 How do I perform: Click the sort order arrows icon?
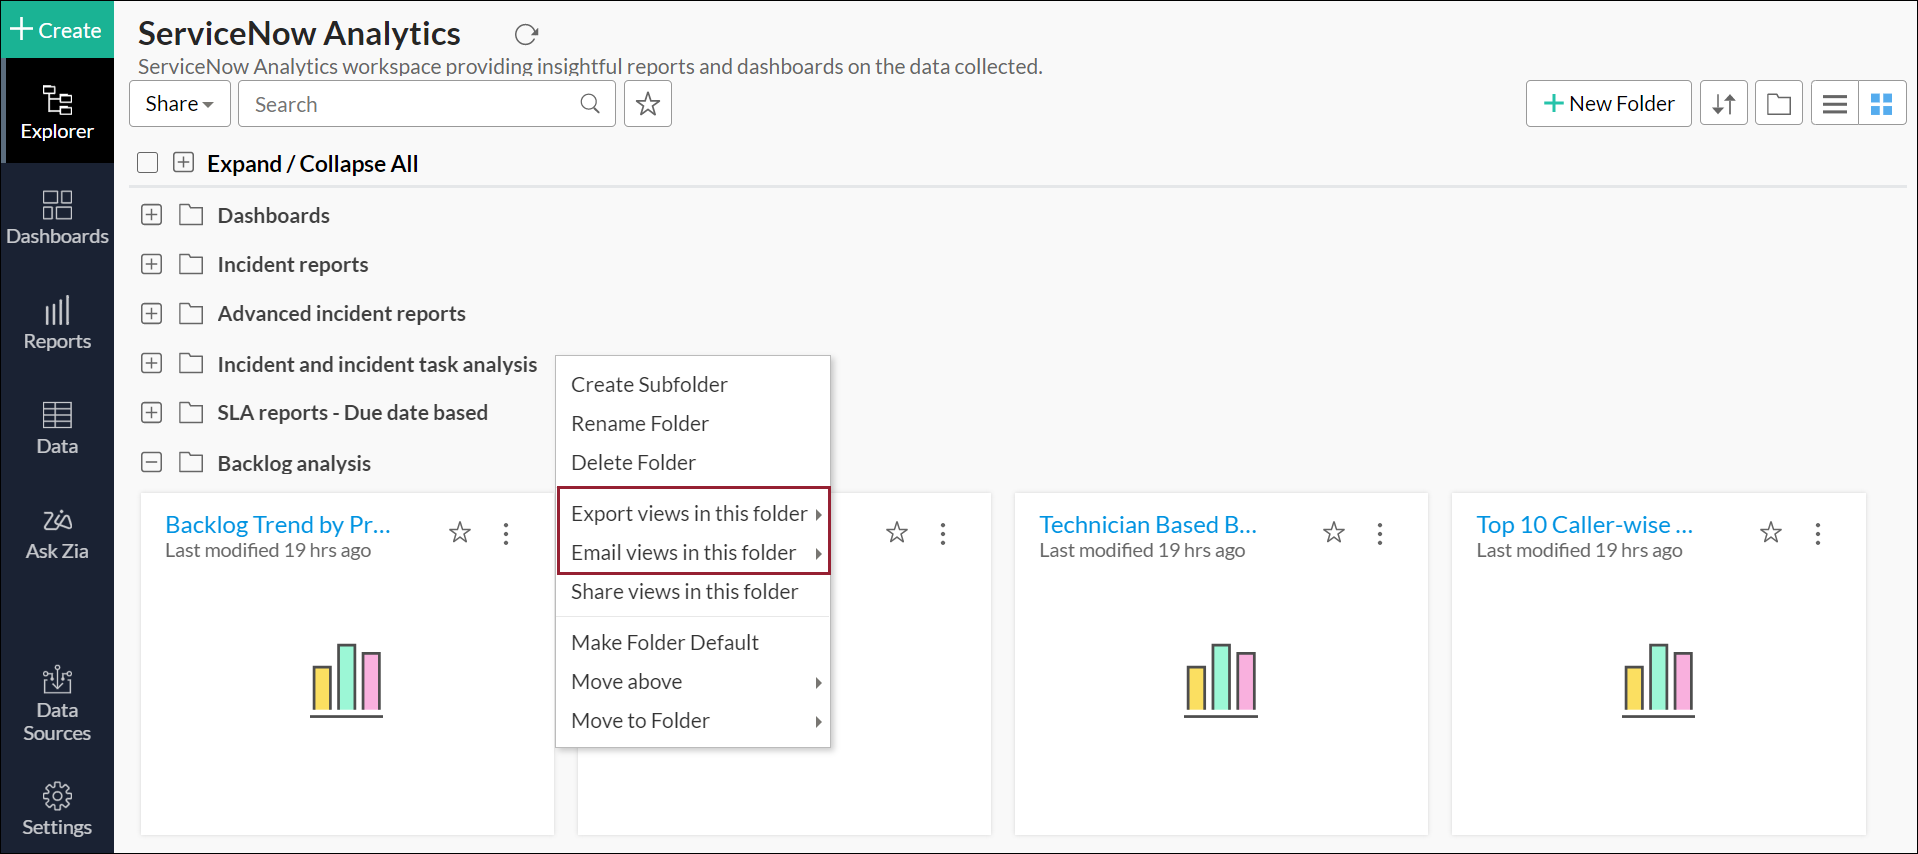tap(1723, 104)
